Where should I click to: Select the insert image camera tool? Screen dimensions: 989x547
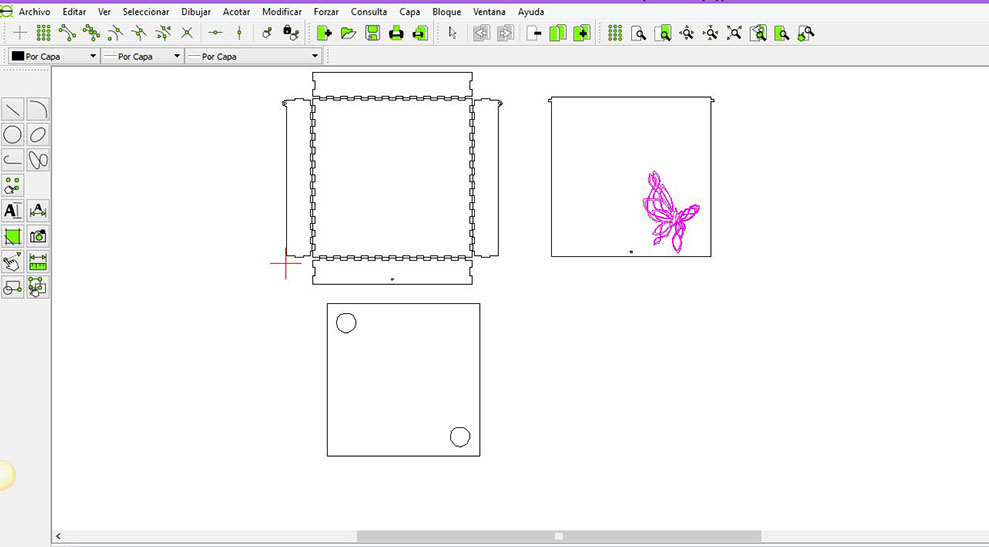[38, 236]
